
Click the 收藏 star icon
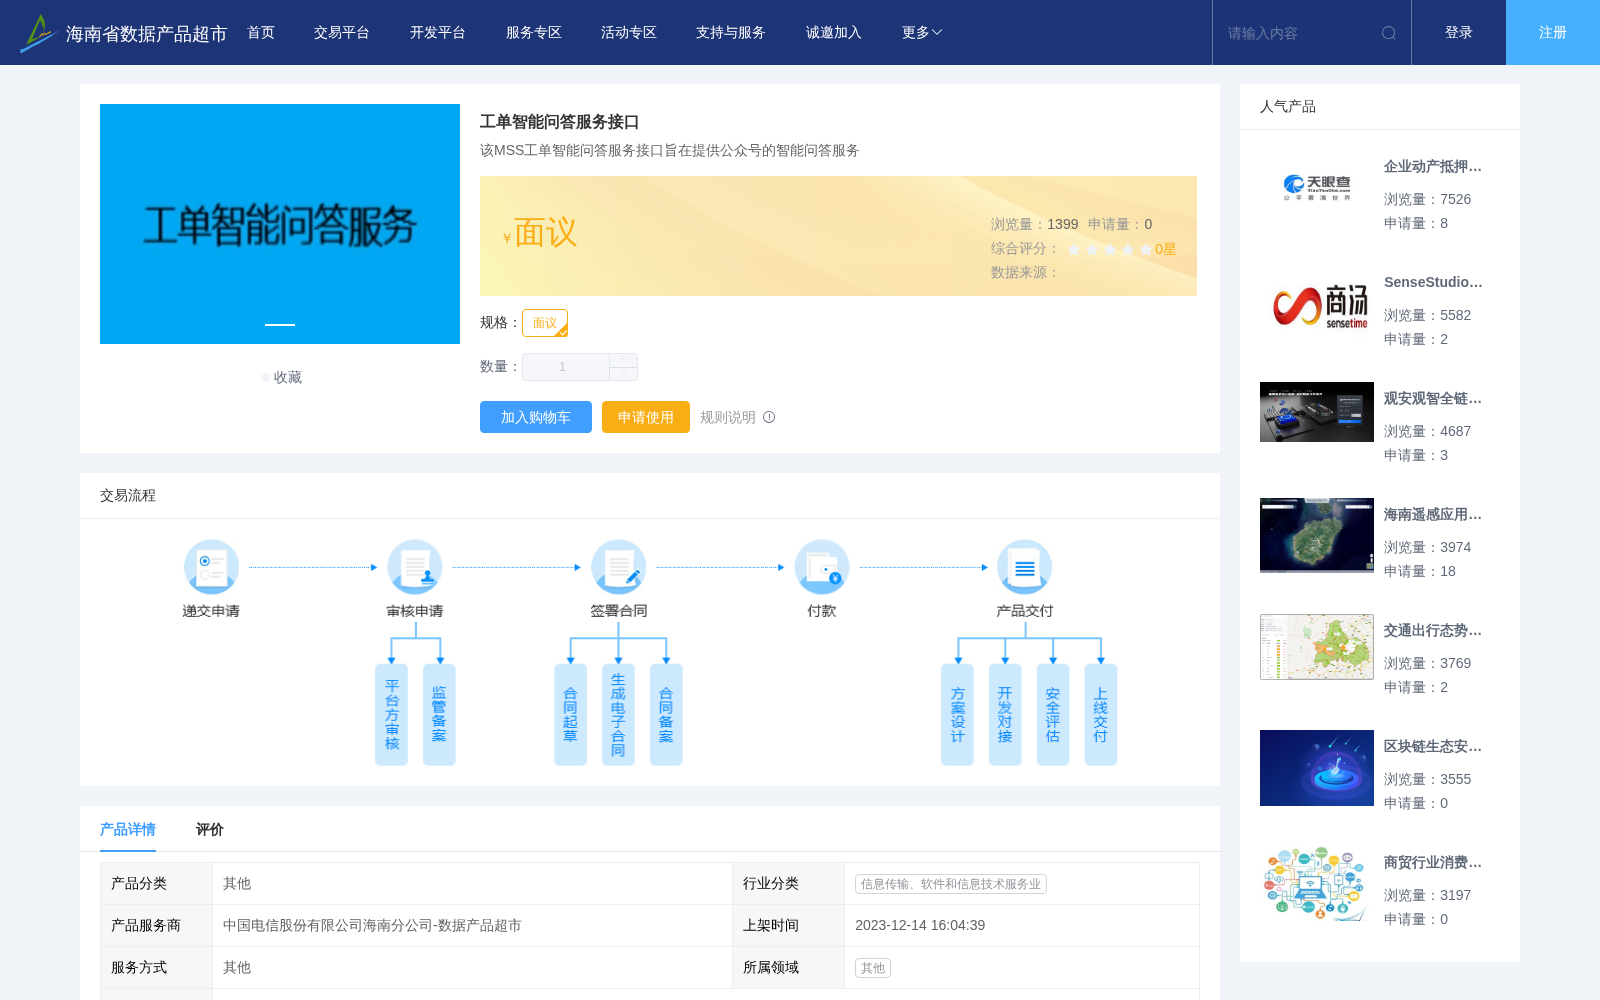pos(266,377)
